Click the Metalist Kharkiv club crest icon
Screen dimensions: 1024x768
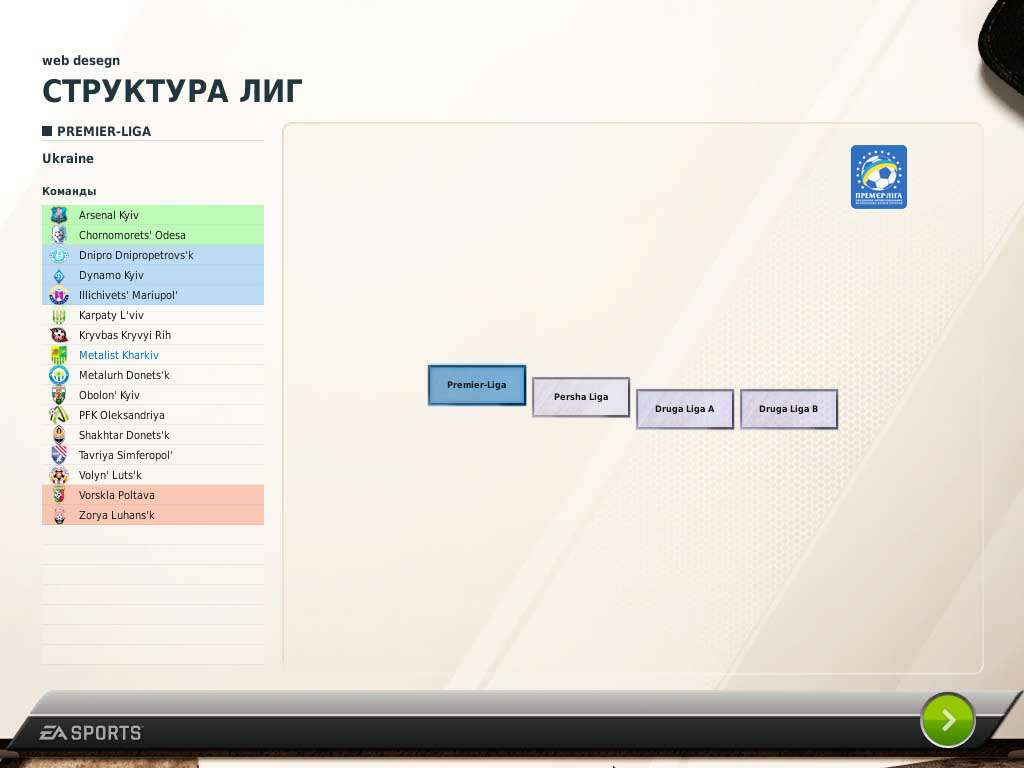(58, 355)
